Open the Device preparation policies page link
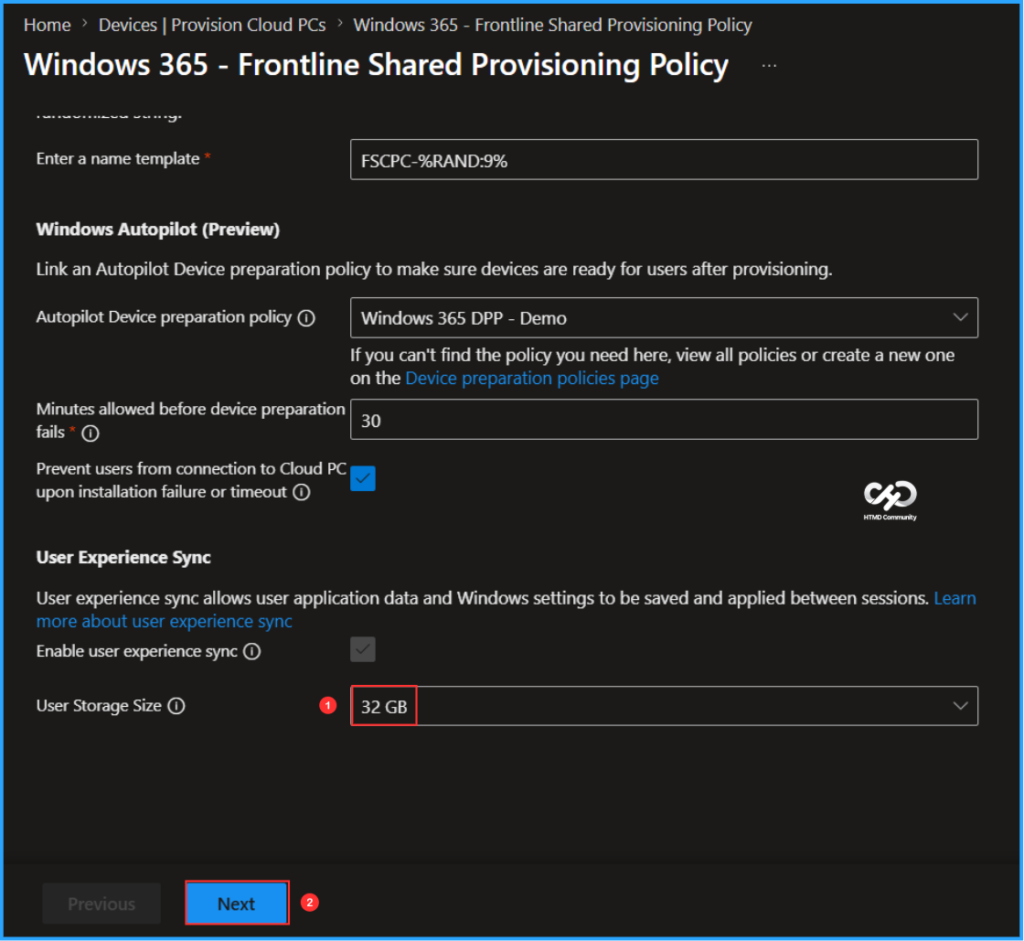The height and width of the screenshot is (941, 1024). tap(532, 378)
